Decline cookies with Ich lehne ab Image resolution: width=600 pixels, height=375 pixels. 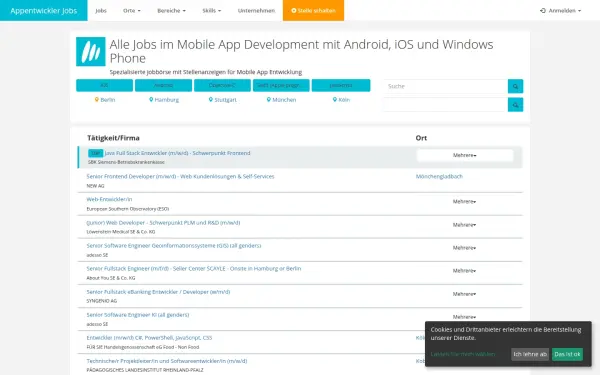point(530,354)
